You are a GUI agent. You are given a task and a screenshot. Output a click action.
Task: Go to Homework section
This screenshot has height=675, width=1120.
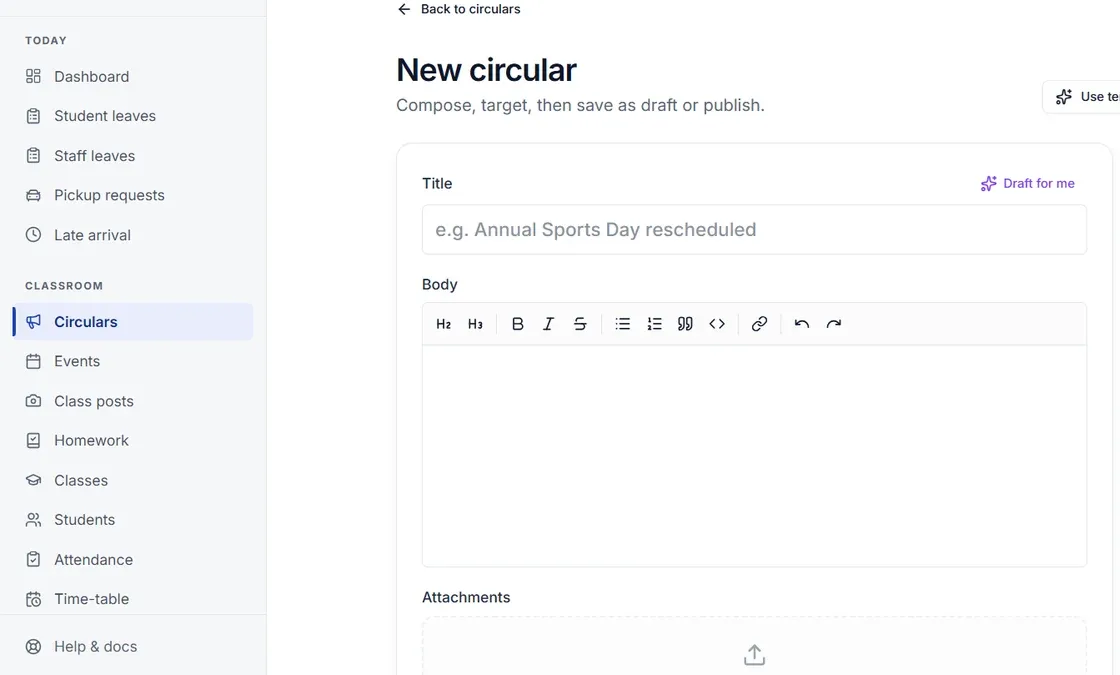tap(133, 441)
